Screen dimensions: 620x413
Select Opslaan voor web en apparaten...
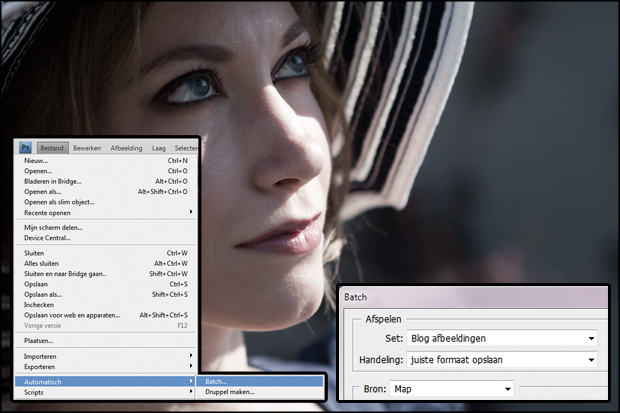(x=75, y=315)
